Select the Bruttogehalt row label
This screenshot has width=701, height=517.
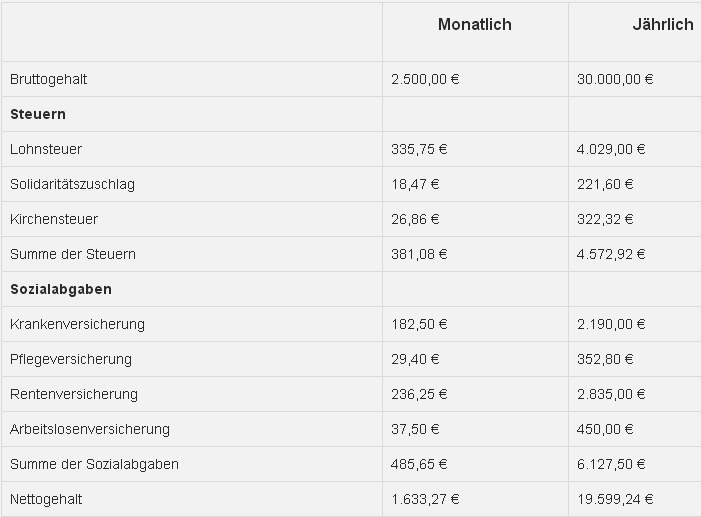48,79
